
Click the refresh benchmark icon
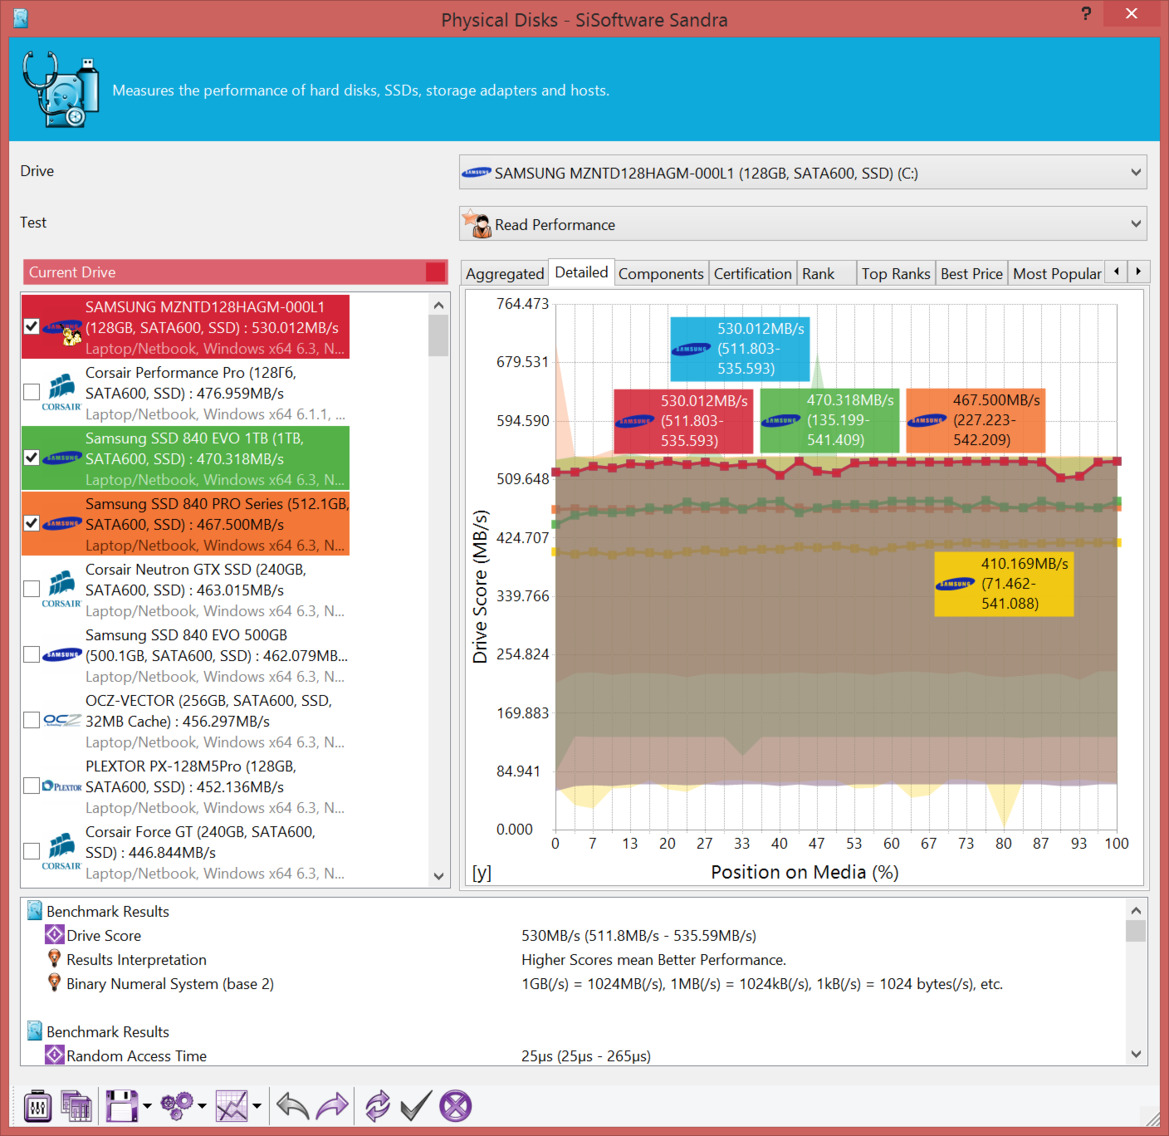click(377, 1105)
